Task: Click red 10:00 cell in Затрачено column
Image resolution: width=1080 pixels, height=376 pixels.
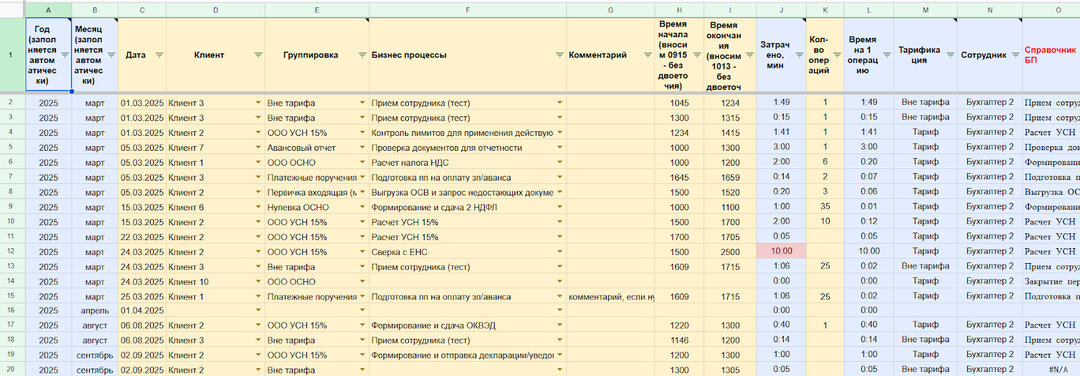Action: click(781, 252)
